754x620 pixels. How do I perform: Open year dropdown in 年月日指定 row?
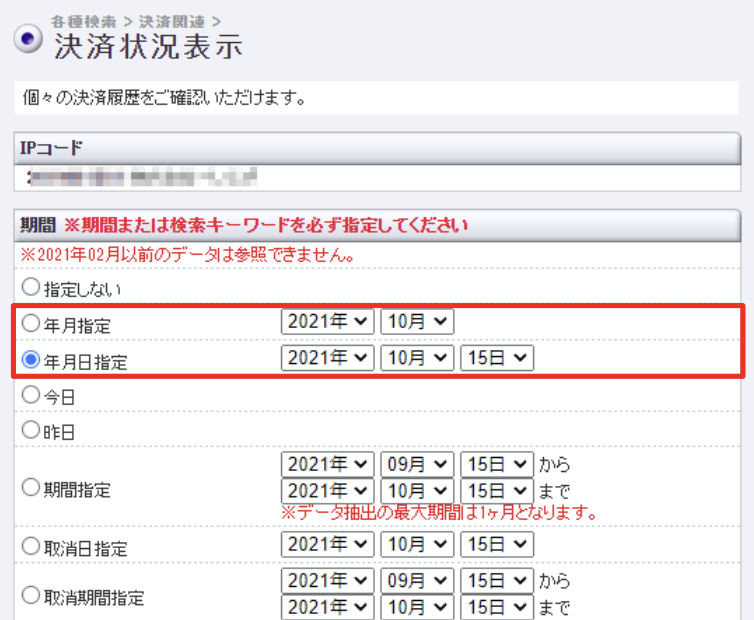click(x=327, y=358)
